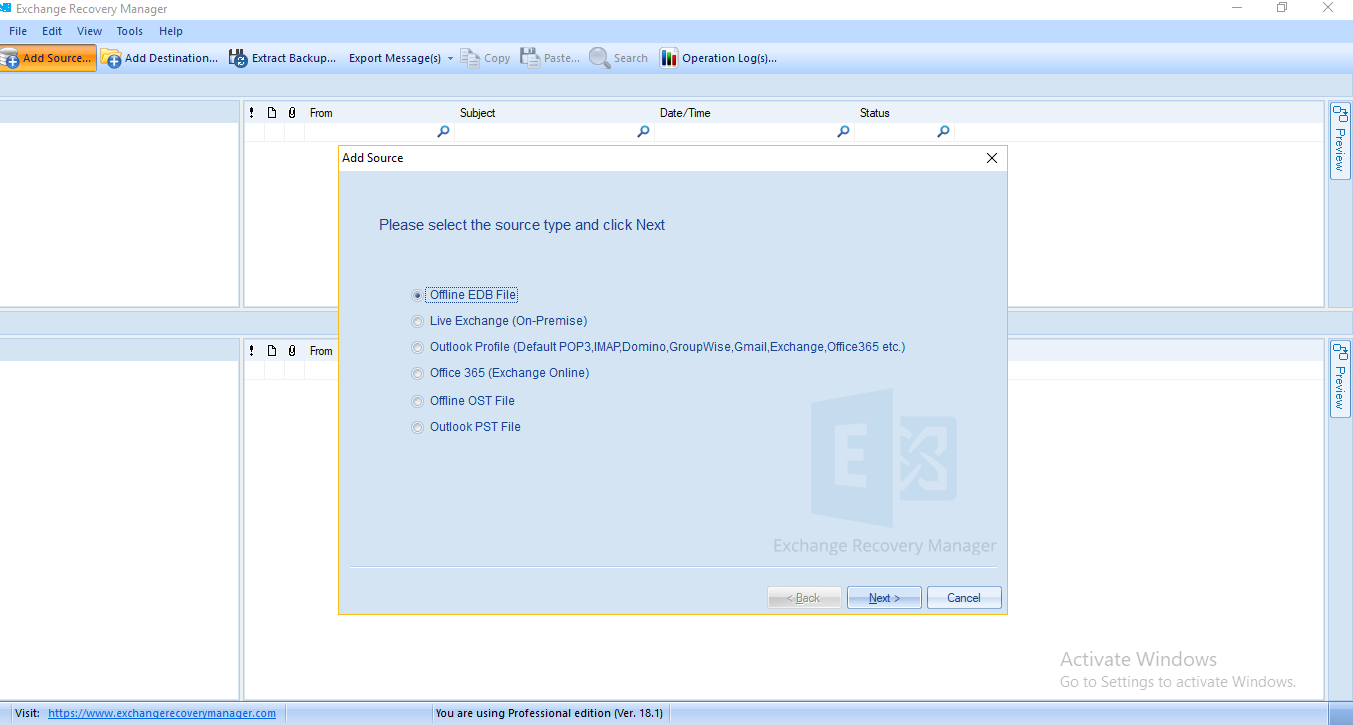
Task: Click the Exchange Recovery Manager title icon
Action: pyautogui.click(x=5, y=9)
